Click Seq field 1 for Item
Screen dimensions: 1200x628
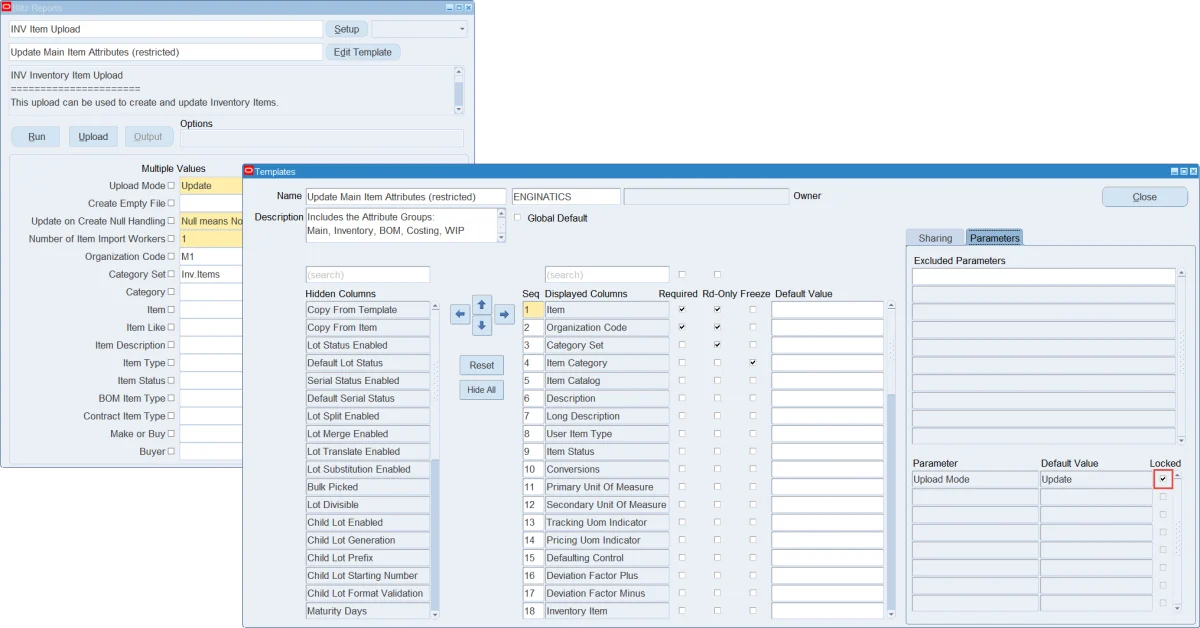pos(533,310)
